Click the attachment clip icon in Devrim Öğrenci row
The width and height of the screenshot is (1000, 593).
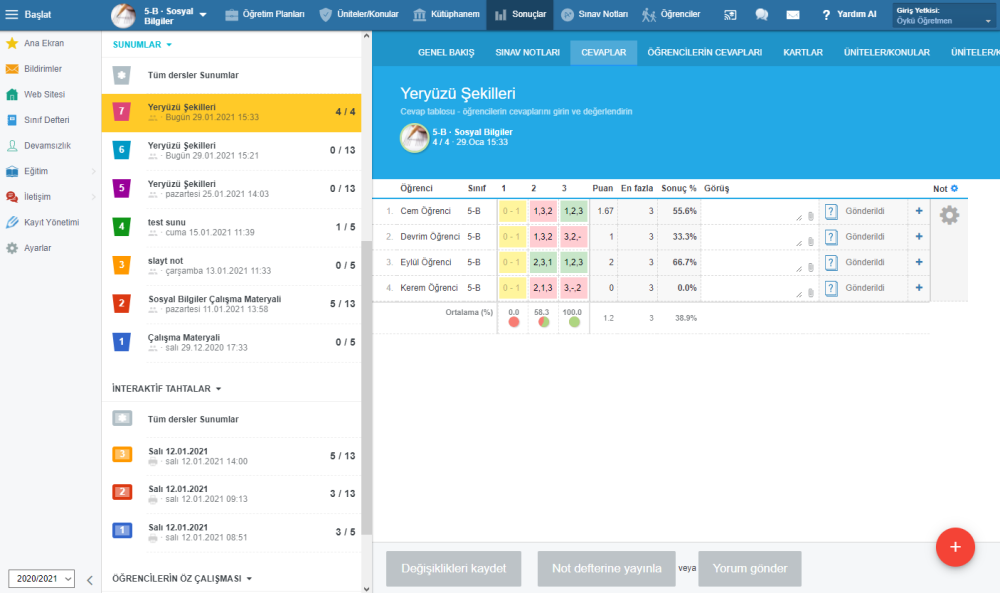pyautogui.click(x=811, y=242)
